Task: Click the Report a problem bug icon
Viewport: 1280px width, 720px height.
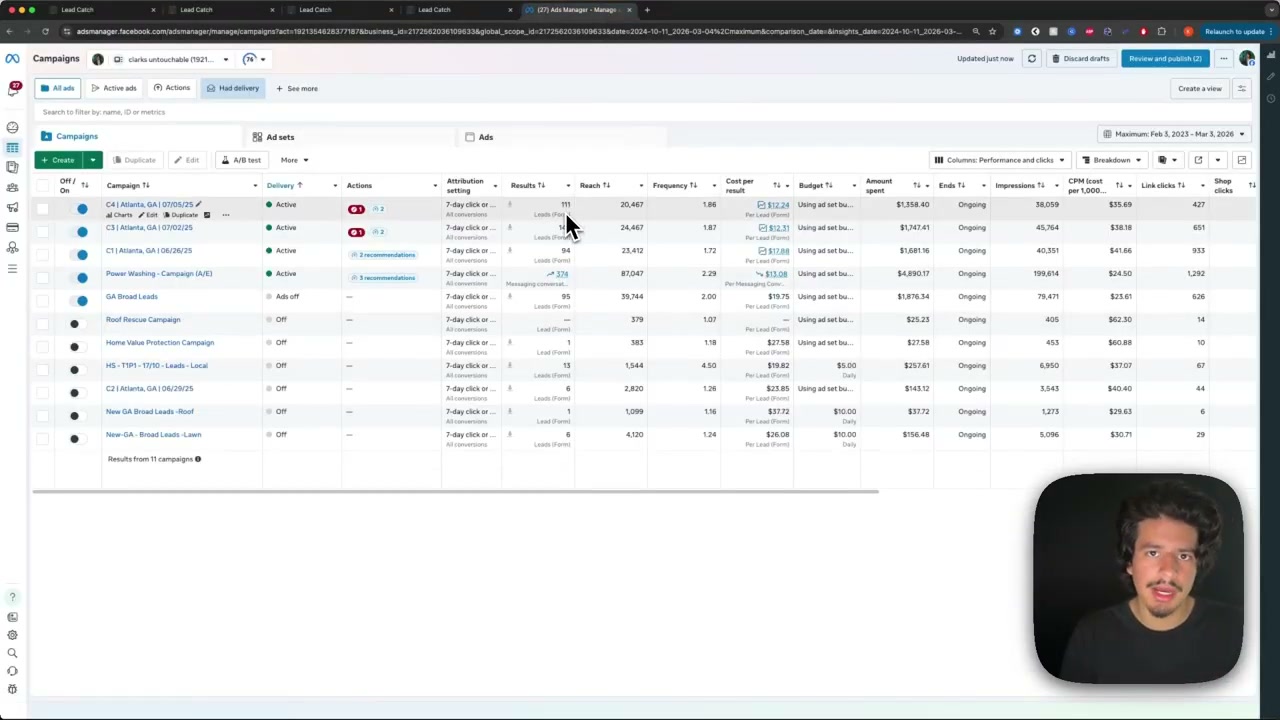Action: (12, 689)
